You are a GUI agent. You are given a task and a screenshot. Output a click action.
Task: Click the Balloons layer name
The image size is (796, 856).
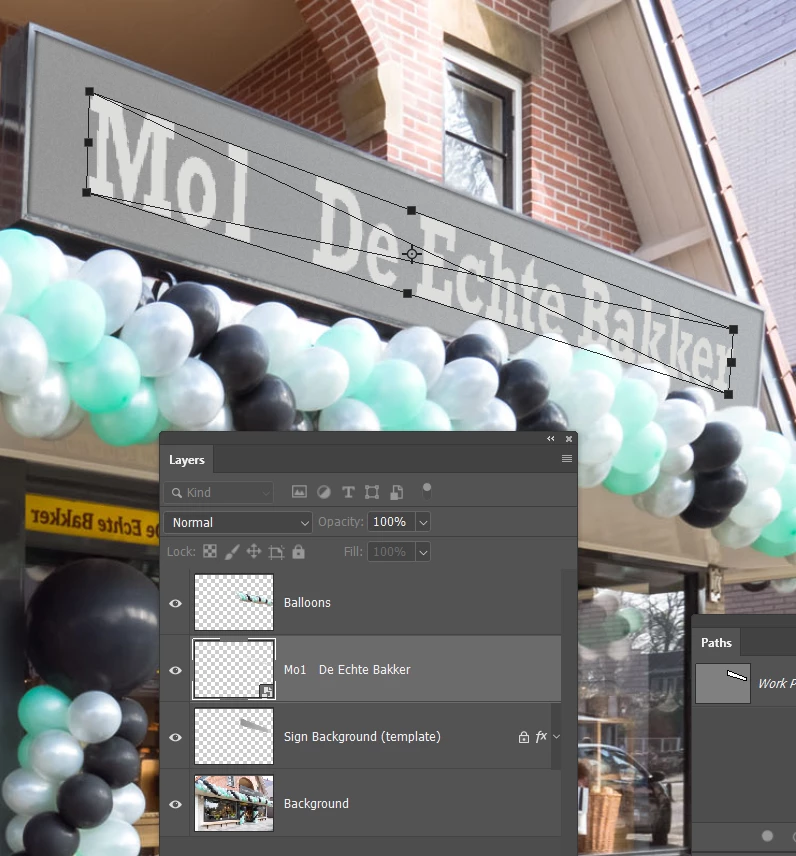tap(307, 603)
